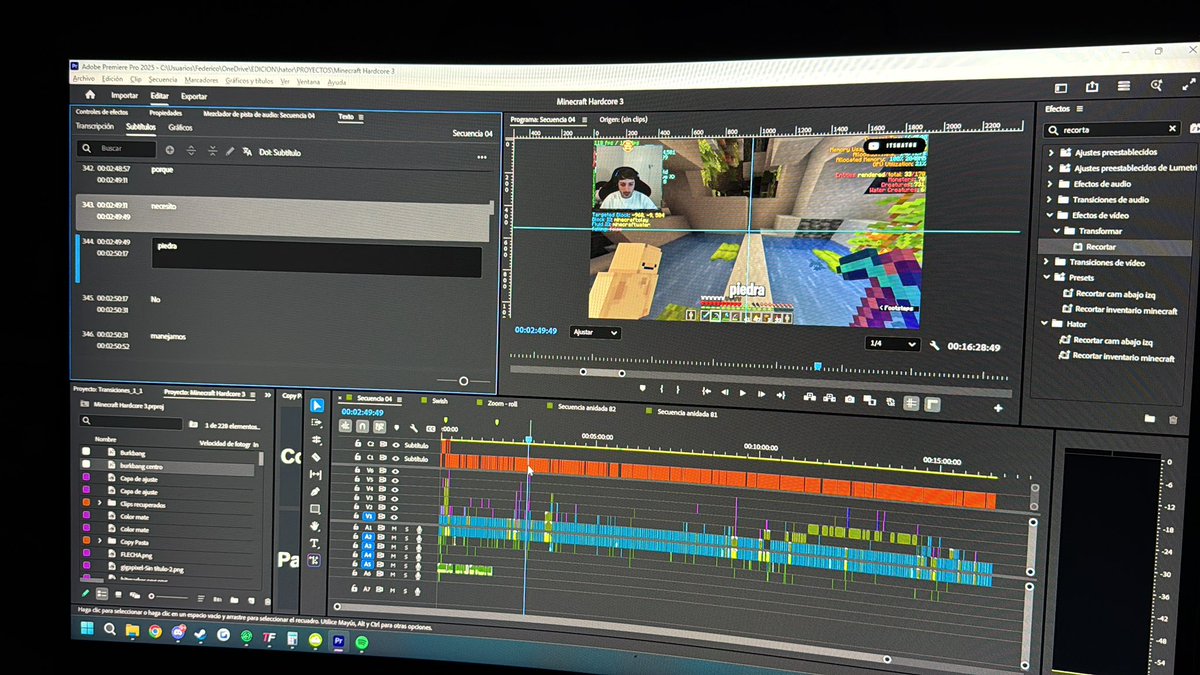Screen dimensions: 1200x675
Task: Open the Marcadores menu
Action: click(x=202, y=80)
